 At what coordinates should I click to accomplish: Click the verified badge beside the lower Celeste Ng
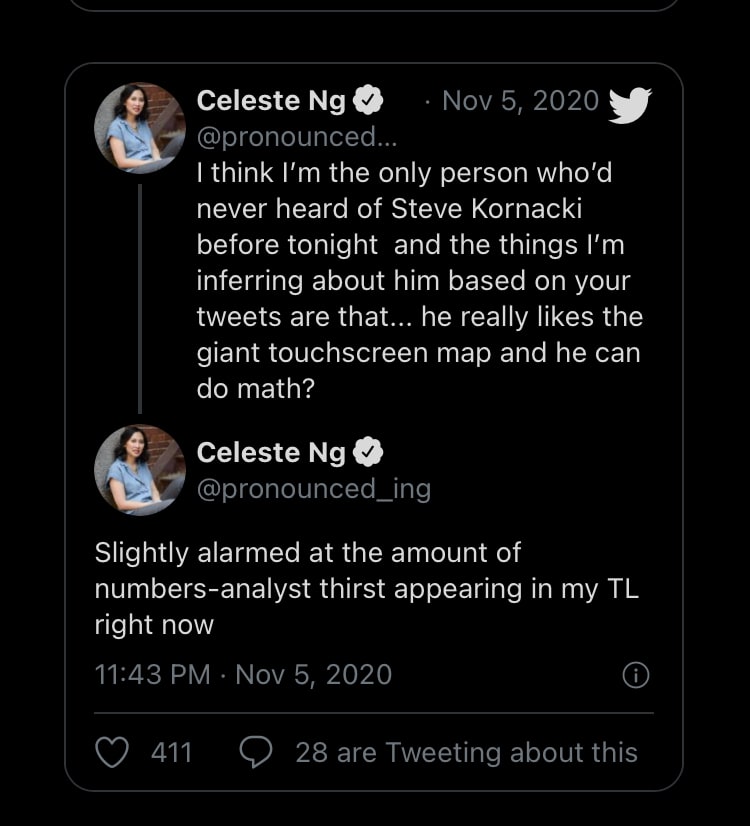(x=370, y=453)
